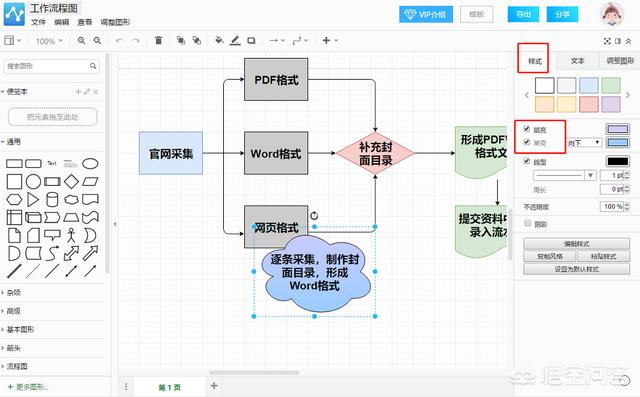Click the undo arrow icon
Image resolution: width=640 pixels, height=397 pixels.
[x=119, y=40]
